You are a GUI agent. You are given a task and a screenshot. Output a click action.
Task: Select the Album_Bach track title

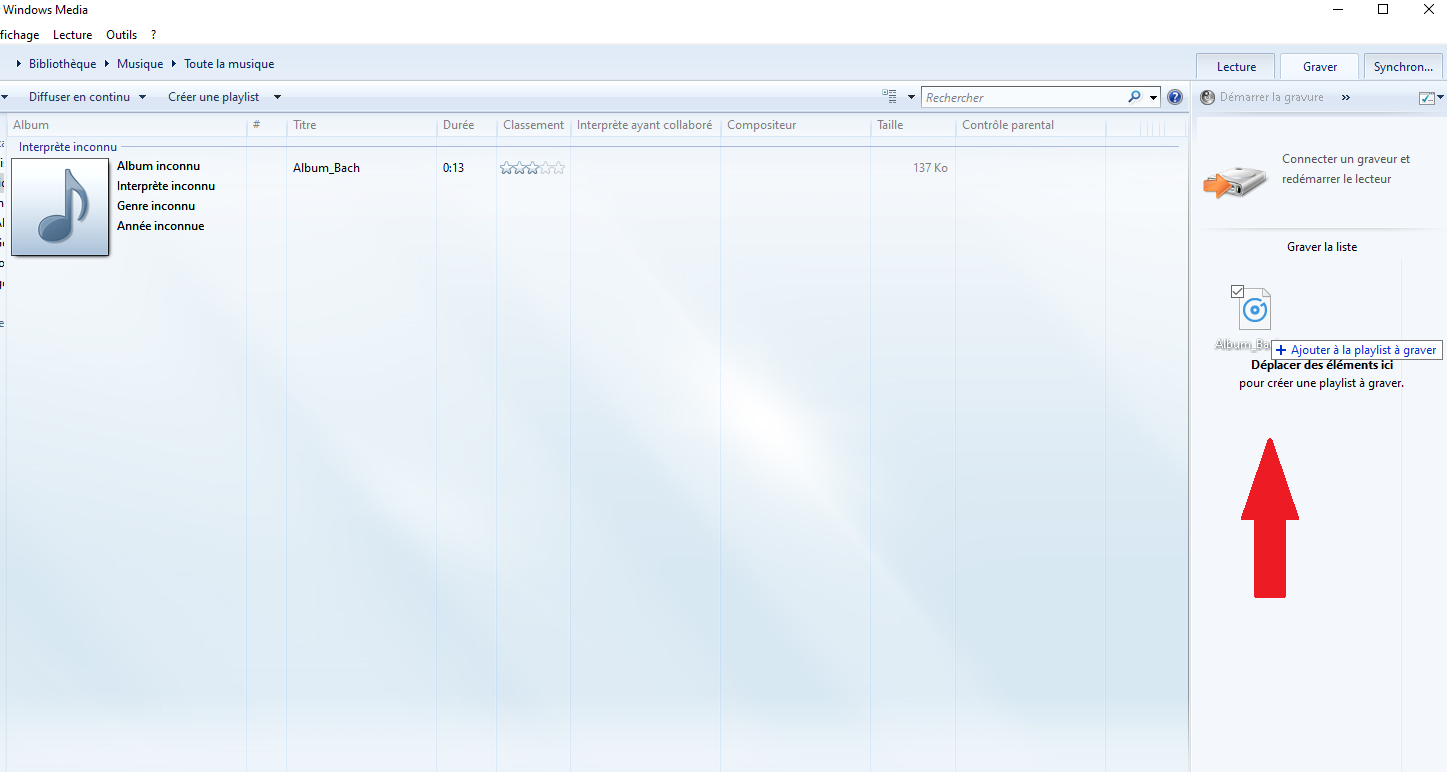(326, 168)
